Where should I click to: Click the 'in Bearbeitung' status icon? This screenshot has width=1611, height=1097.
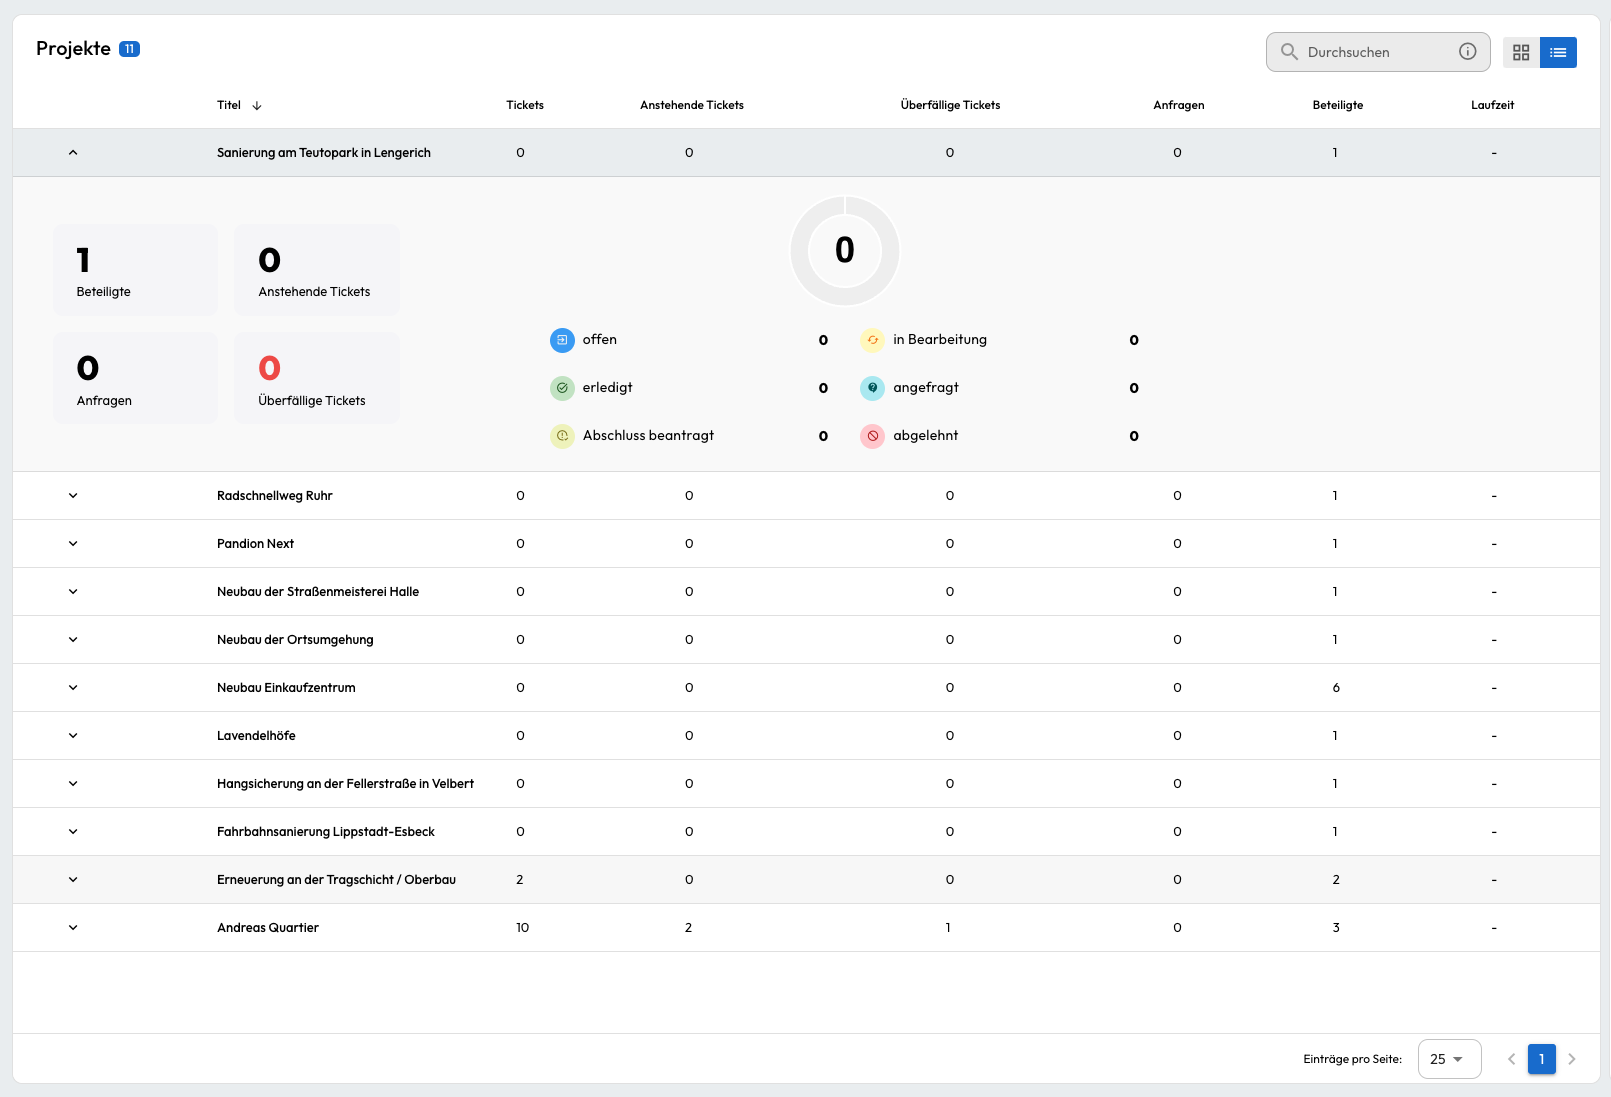[872, 340]
